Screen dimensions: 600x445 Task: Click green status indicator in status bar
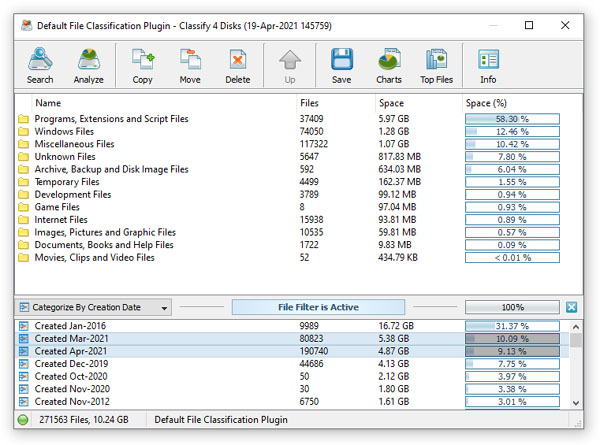tap(23, 420)
